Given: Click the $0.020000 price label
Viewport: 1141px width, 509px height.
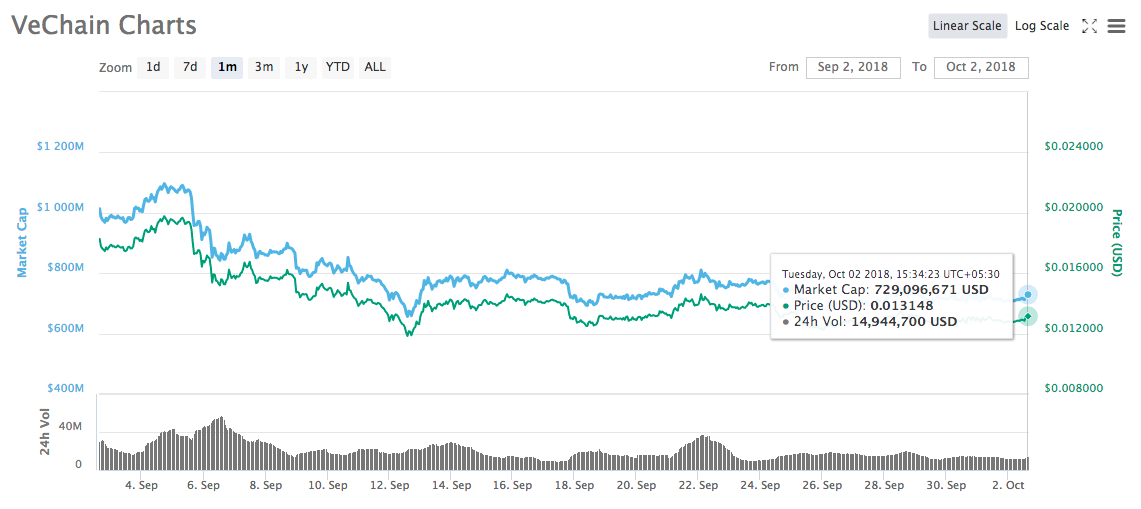Looking at the screenshot, I should 1074,208.
